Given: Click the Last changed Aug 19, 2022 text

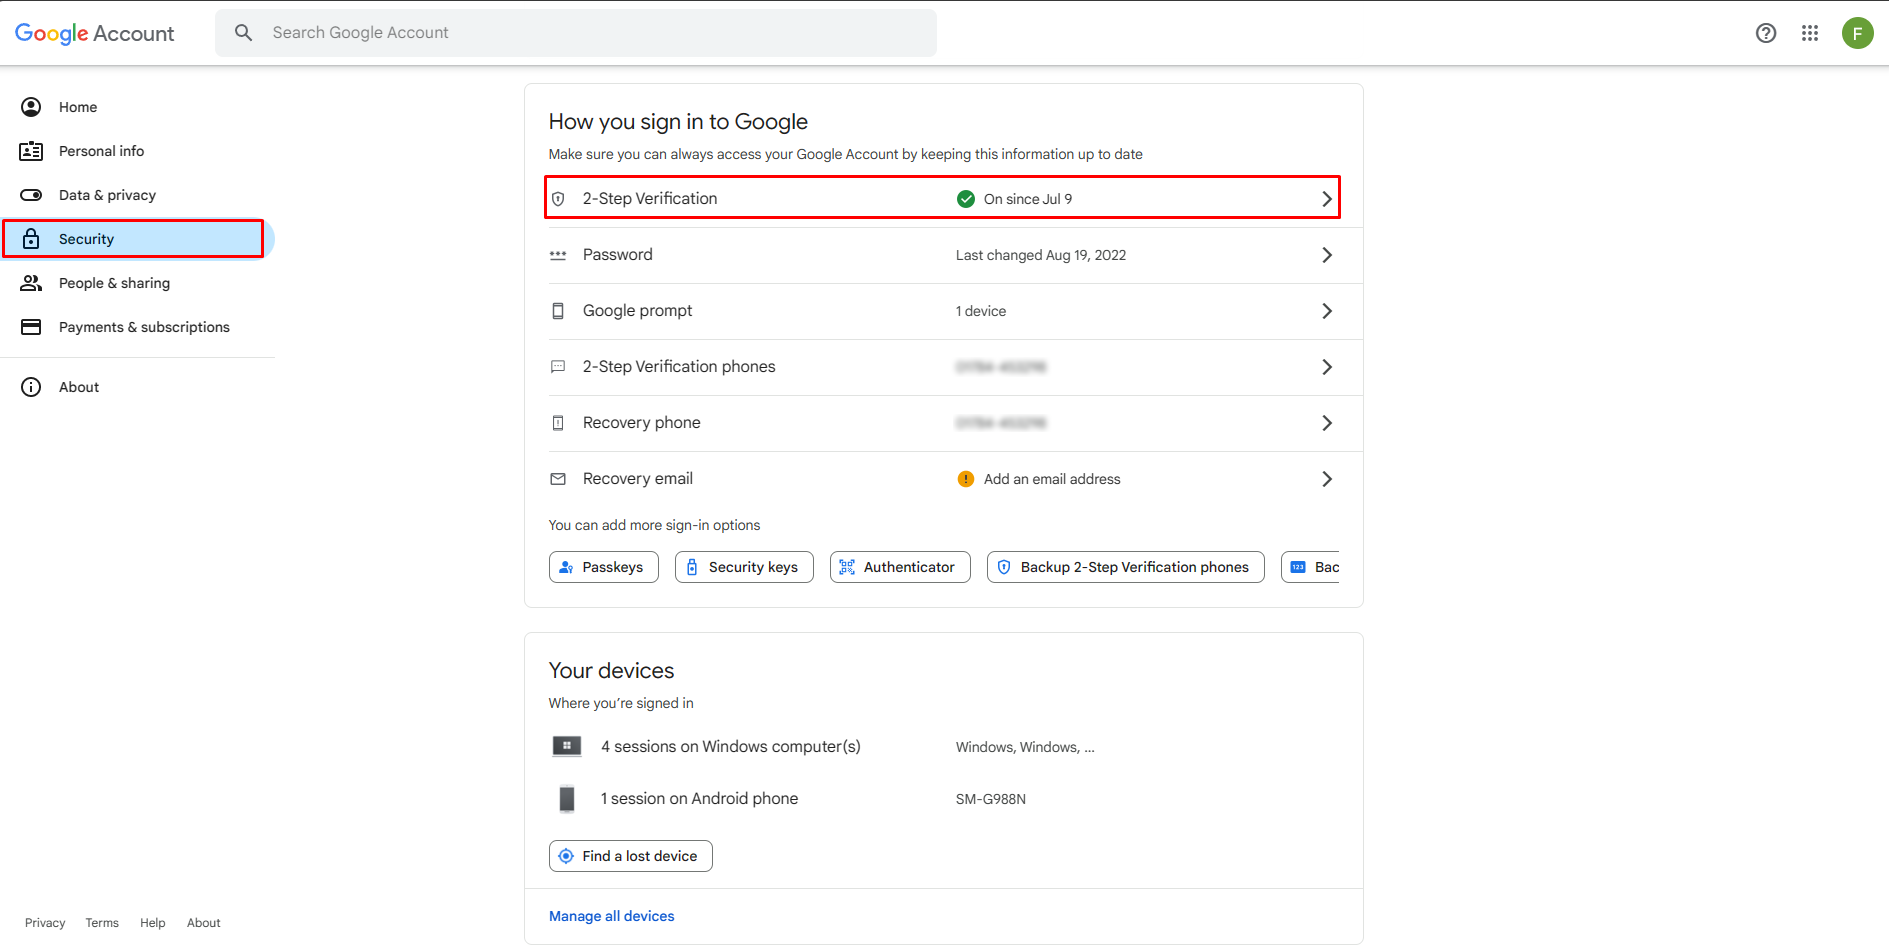Looking at the screenshot, I should click(1041, 255).
